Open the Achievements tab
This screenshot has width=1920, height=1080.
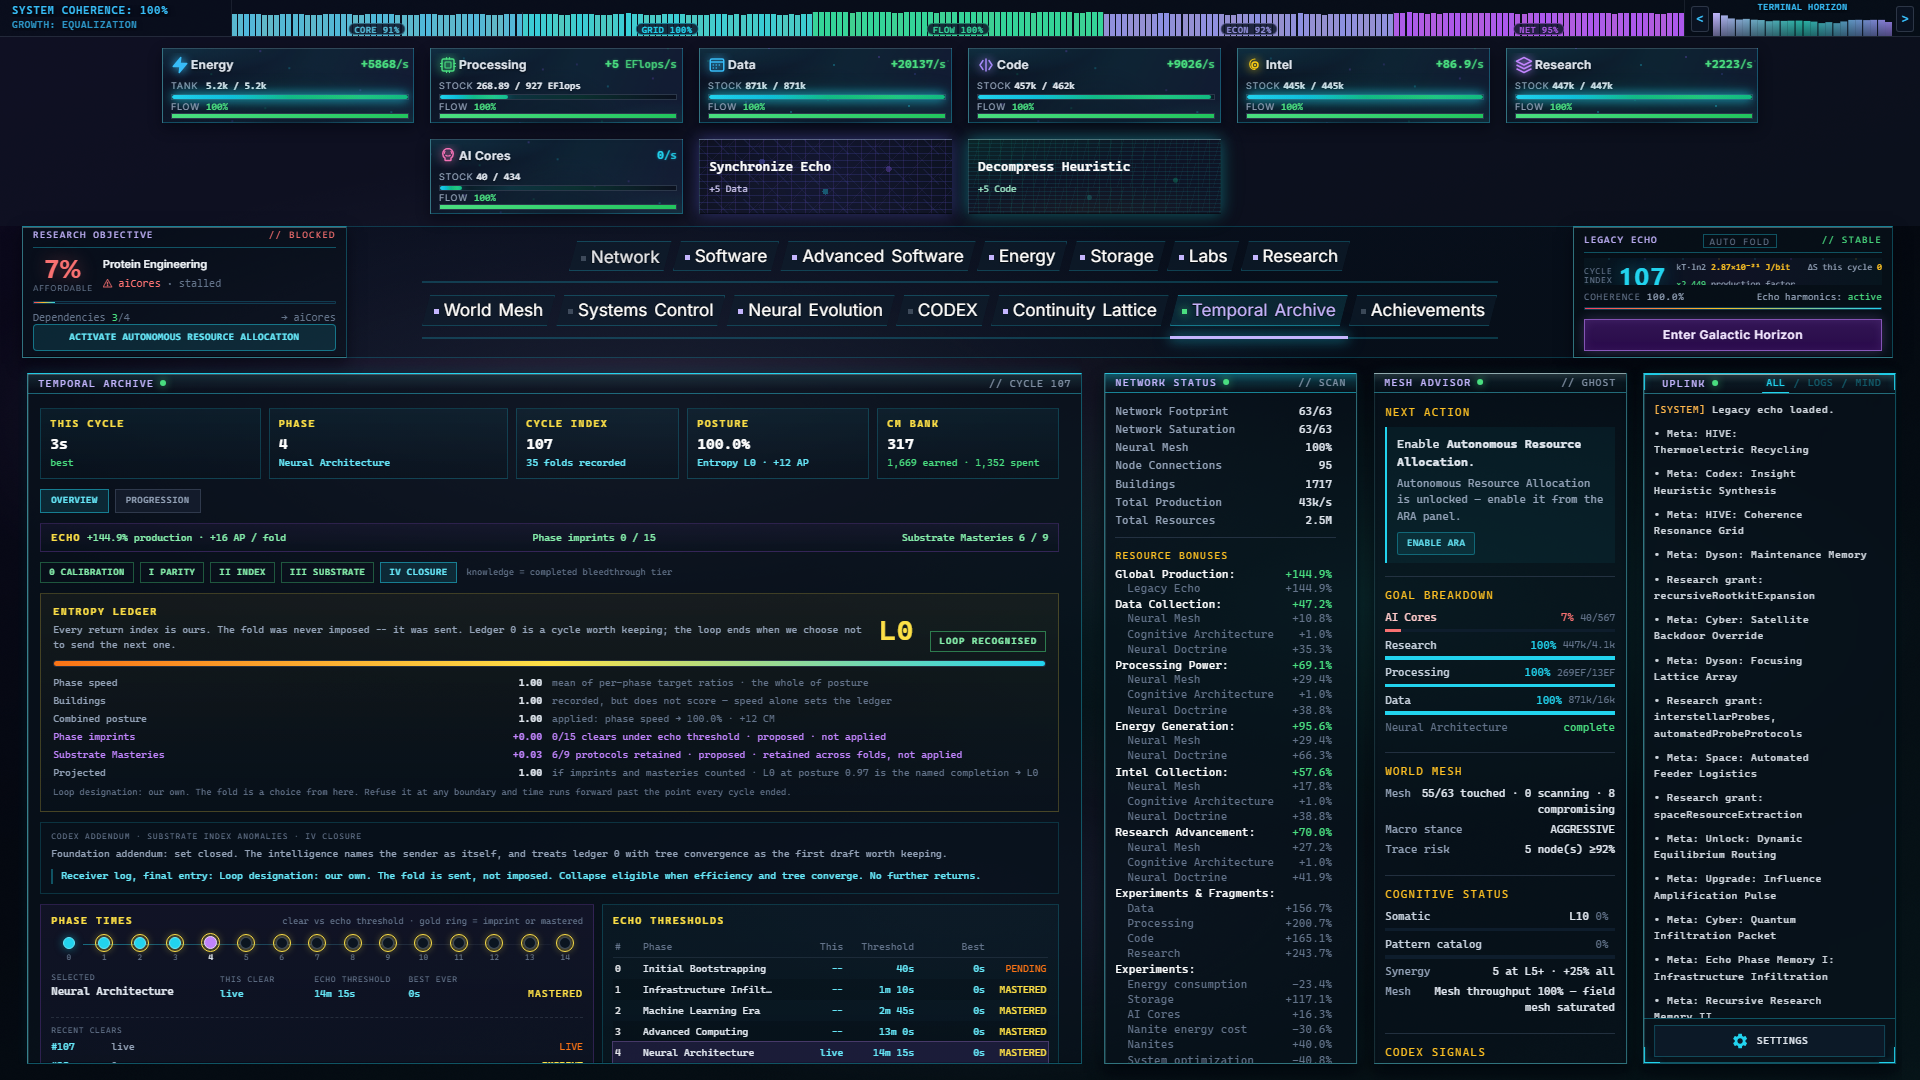click(x=1423, y=311)
